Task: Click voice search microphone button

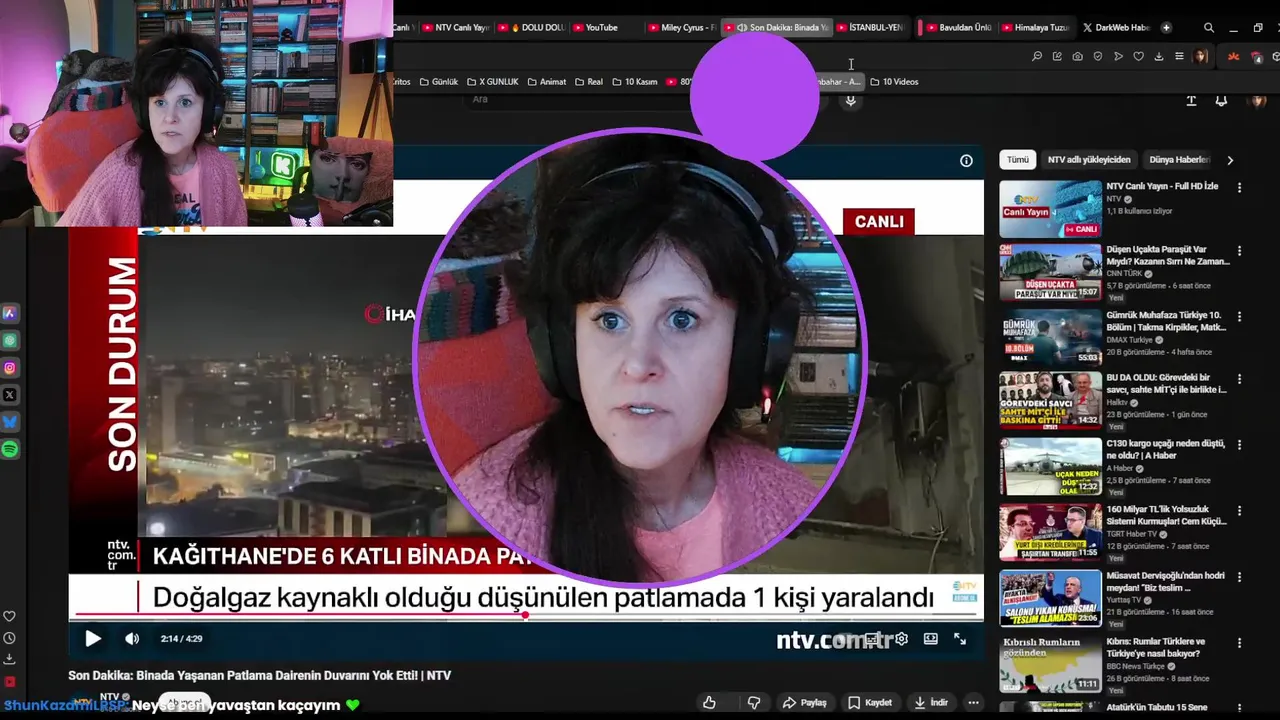Action: pos(850,100)
